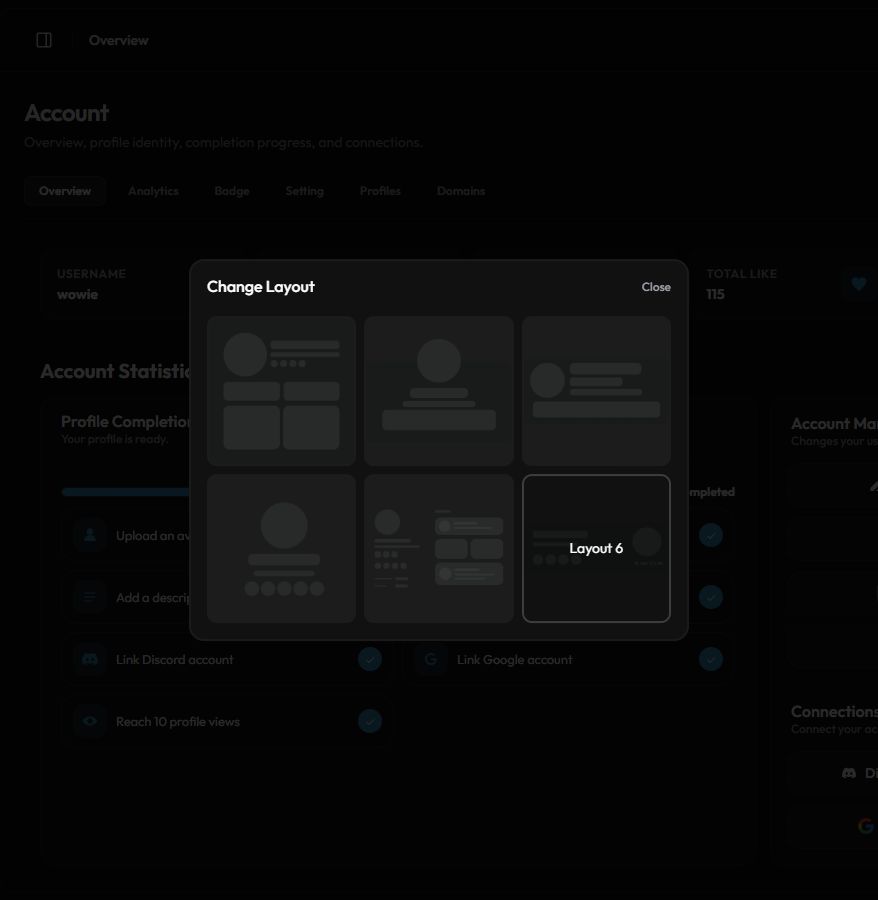The image size is (878, 900).
Task: Click the lines icon for Add a description
Action: (x=90, y=597)
